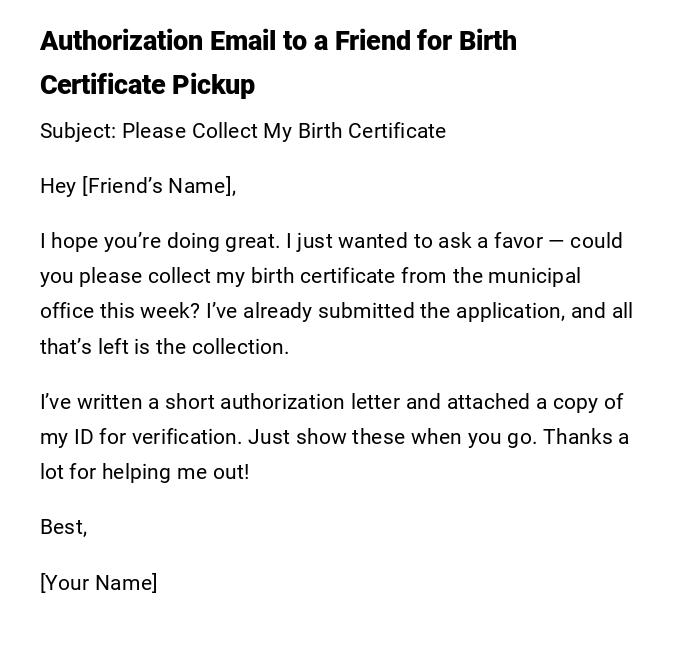Select the "[Friend's Name]" placeholder

click(159, 186)
